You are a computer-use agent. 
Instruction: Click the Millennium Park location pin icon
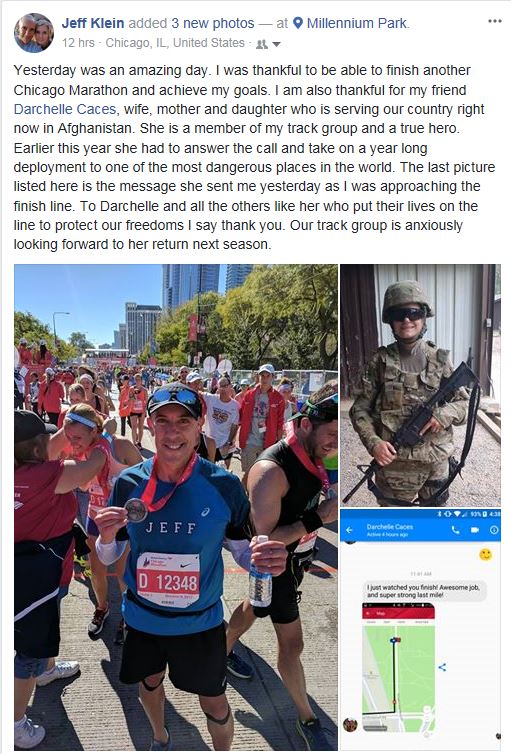[298, 23]
